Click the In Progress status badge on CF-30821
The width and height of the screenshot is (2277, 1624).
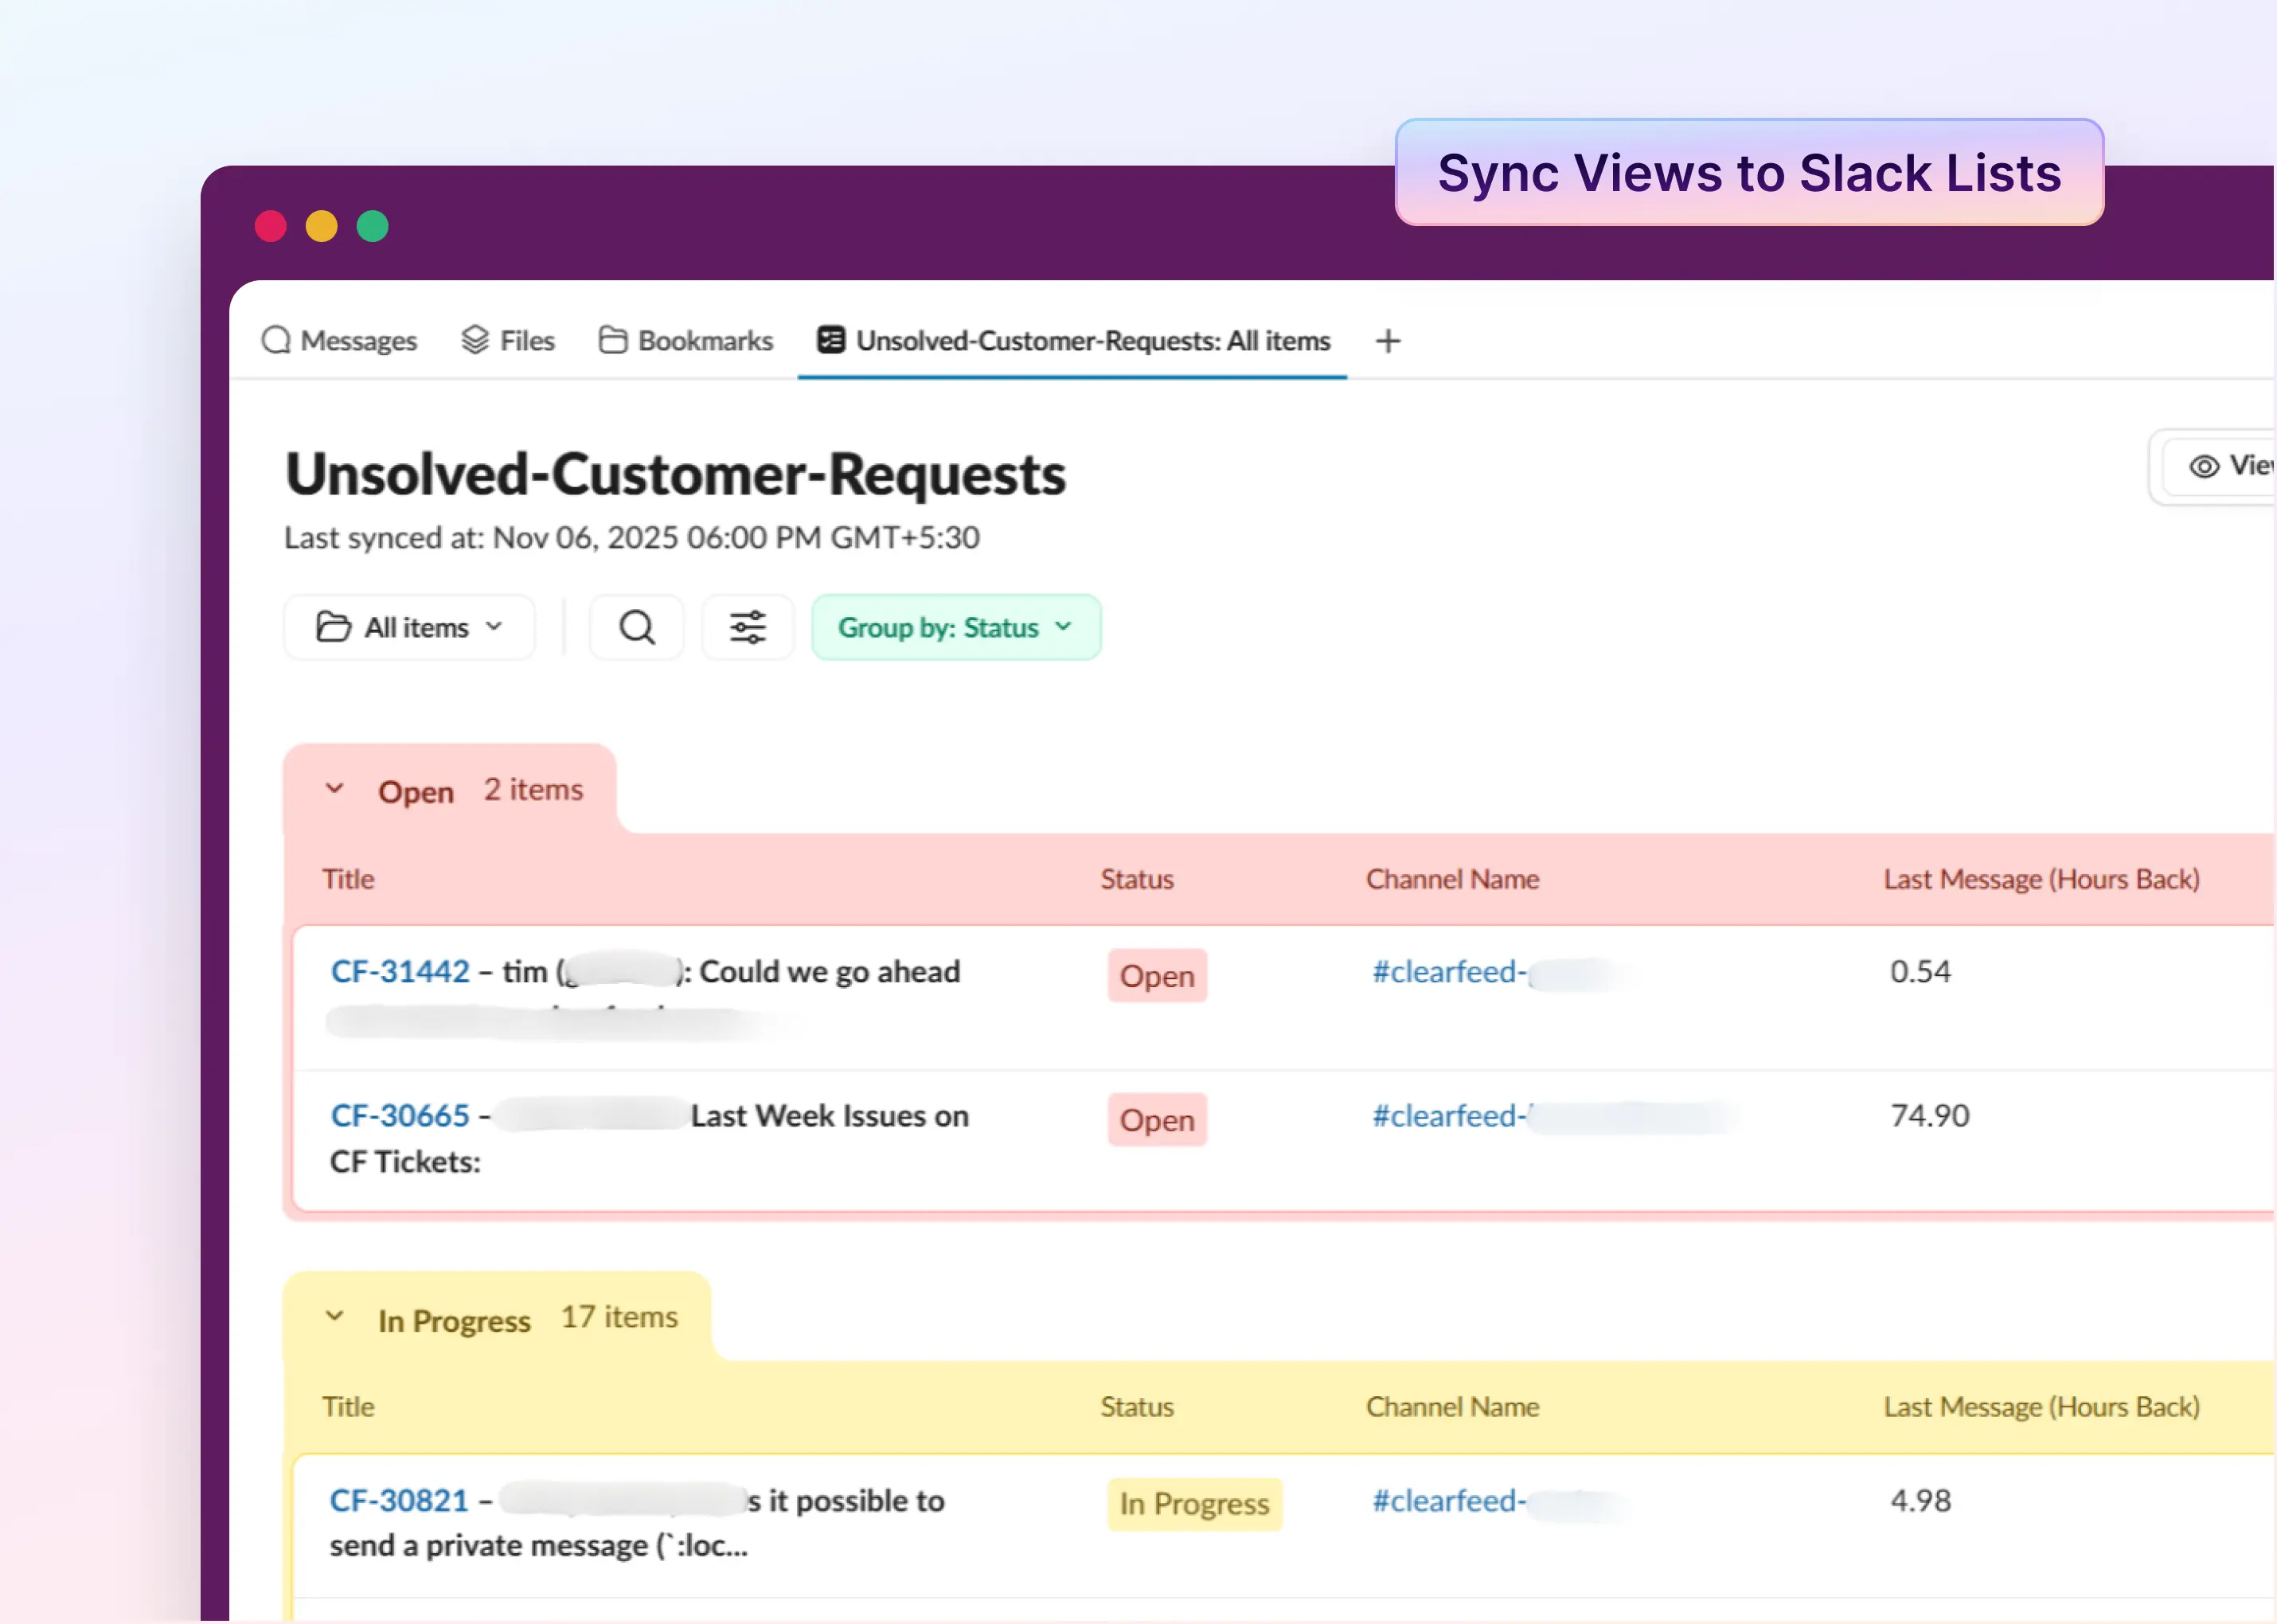1195,1504
